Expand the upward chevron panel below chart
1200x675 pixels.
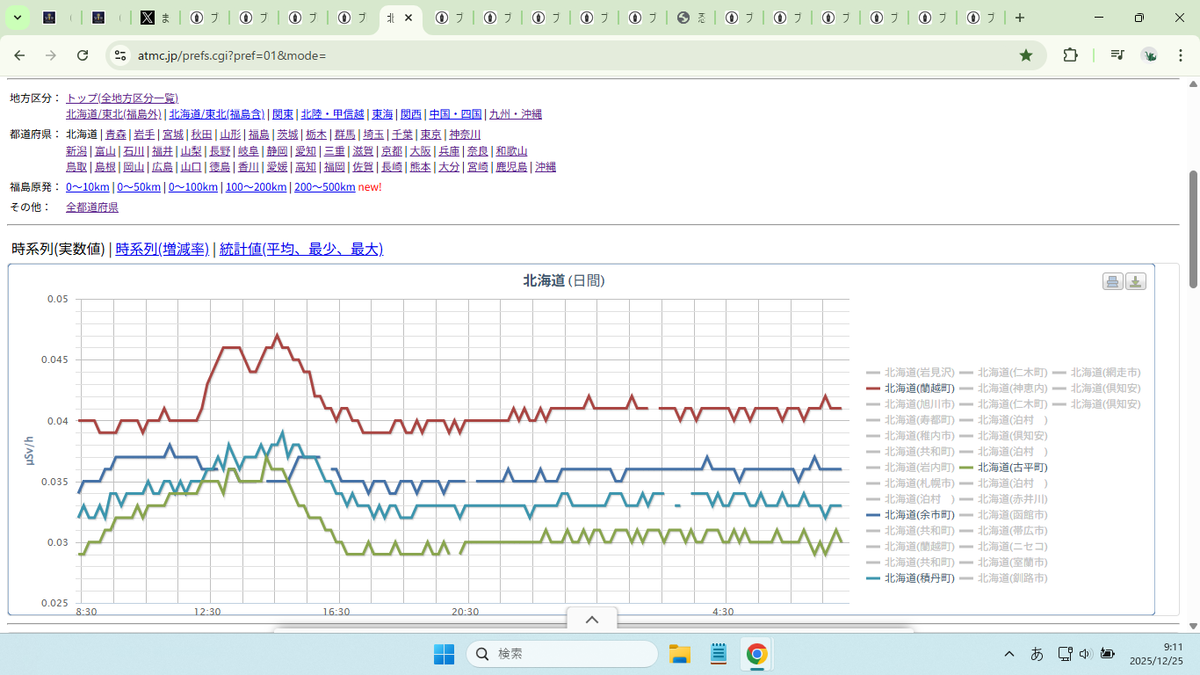591,620
